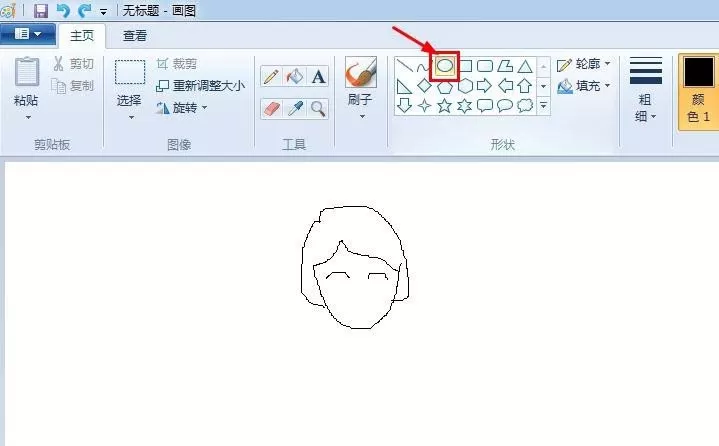The width and height of the screenshot is (719, 446).
Task: Click the Cut (剪切) button
Action: click(x=73, y=64)
